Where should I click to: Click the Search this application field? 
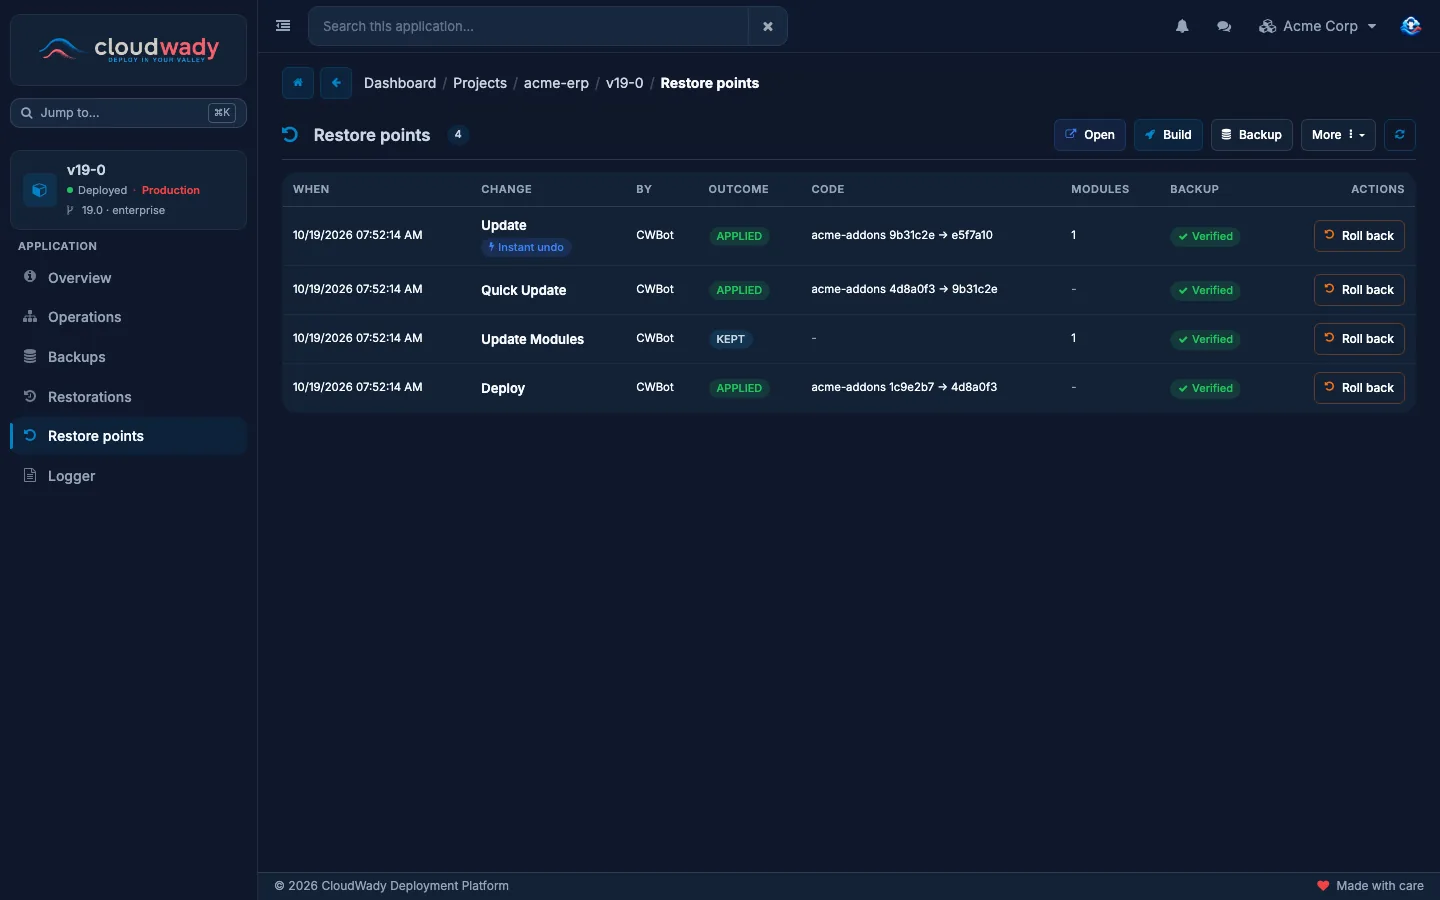[528, 26]
